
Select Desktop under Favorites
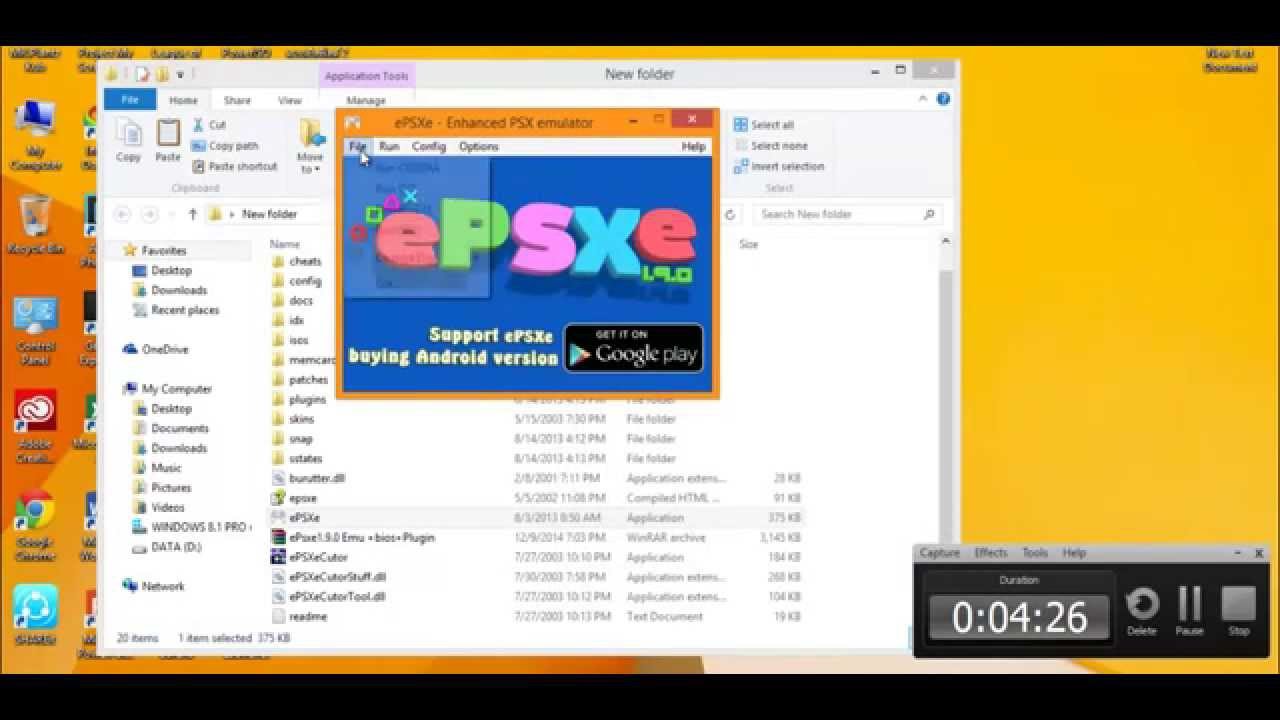162,271
